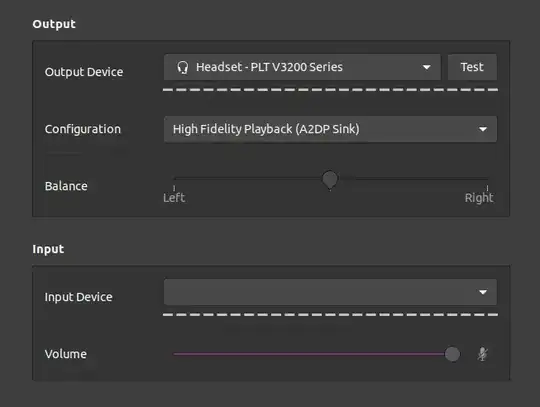This screenshot has width=540, height=407.
Task: Click the output level meter bar
Action: click(330, 90)
